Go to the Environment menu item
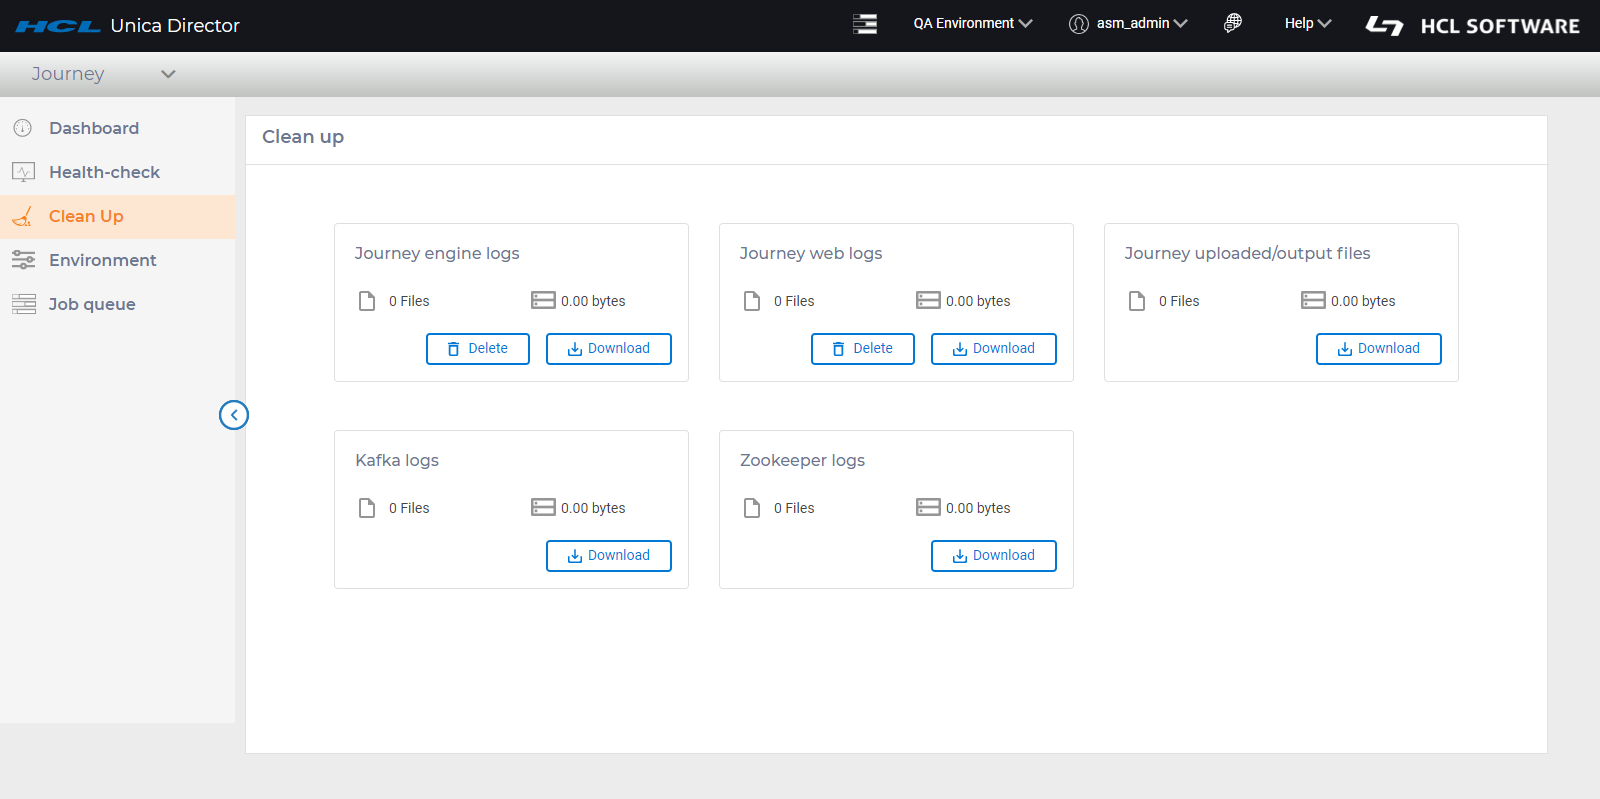Screen dimensions: 1600x799 click(x=103, y=260)
